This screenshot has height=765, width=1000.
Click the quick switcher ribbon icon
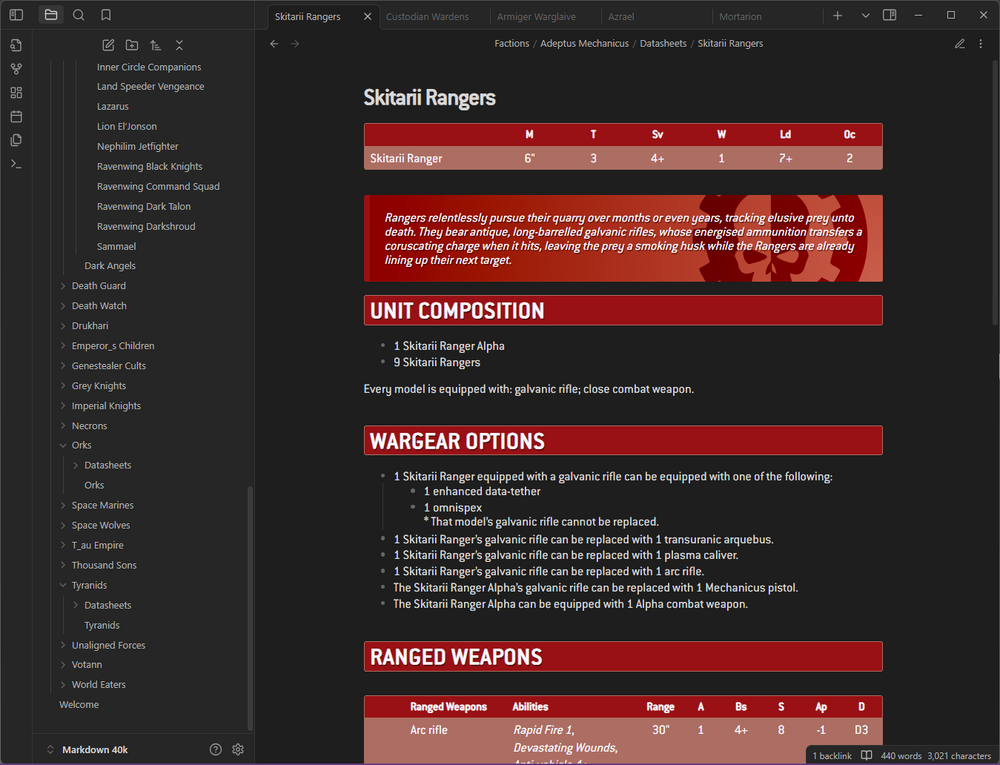(x=17, y=45)
